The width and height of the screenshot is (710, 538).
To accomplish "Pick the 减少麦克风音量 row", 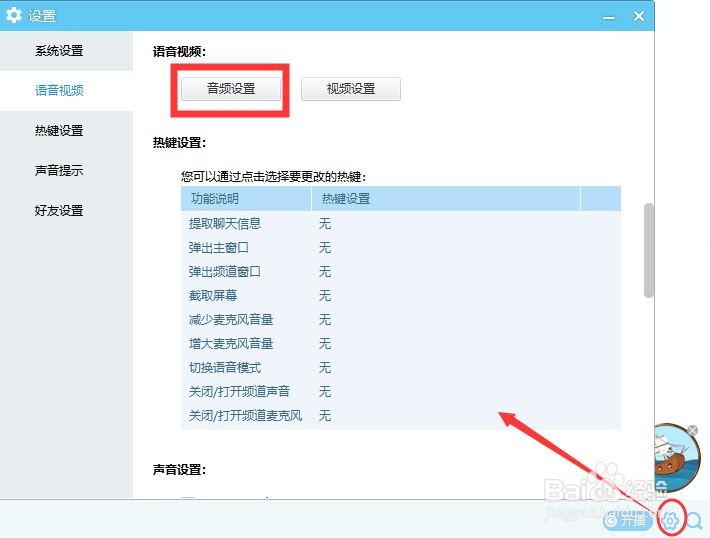I will [401, 319].
